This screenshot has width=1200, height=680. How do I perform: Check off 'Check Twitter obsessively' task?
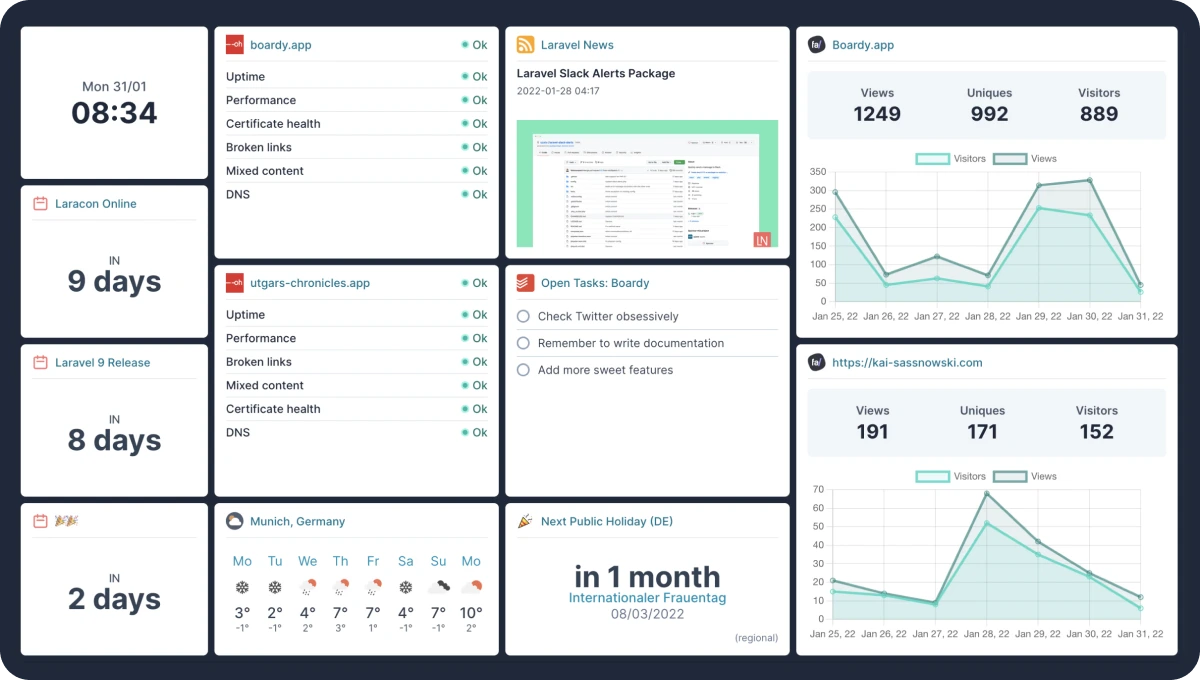(x=523, y=316)
